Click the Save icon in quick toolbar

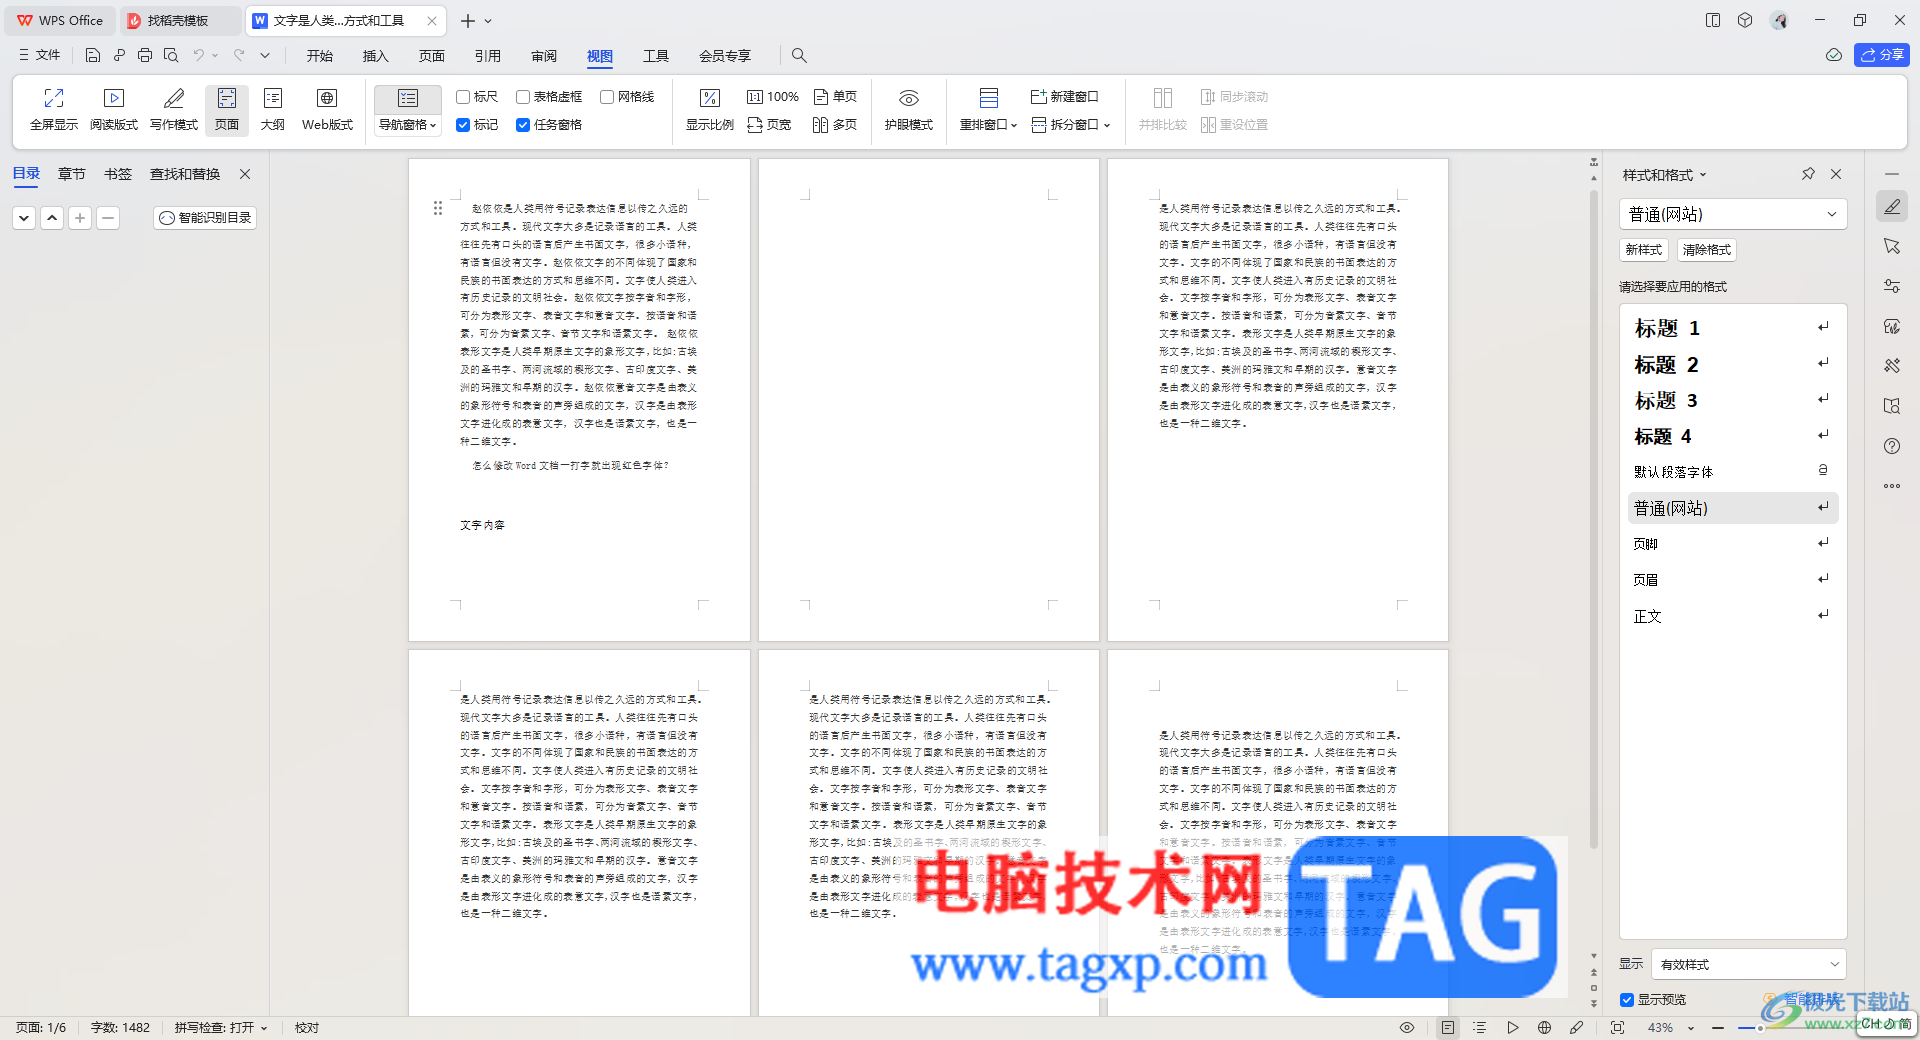tap(93, 55)
